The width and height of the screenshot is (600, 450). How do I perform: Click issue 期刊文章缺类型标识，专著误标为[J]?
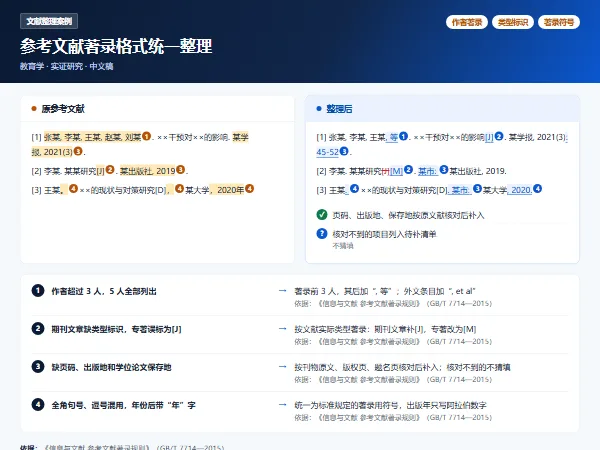(117, 329)
